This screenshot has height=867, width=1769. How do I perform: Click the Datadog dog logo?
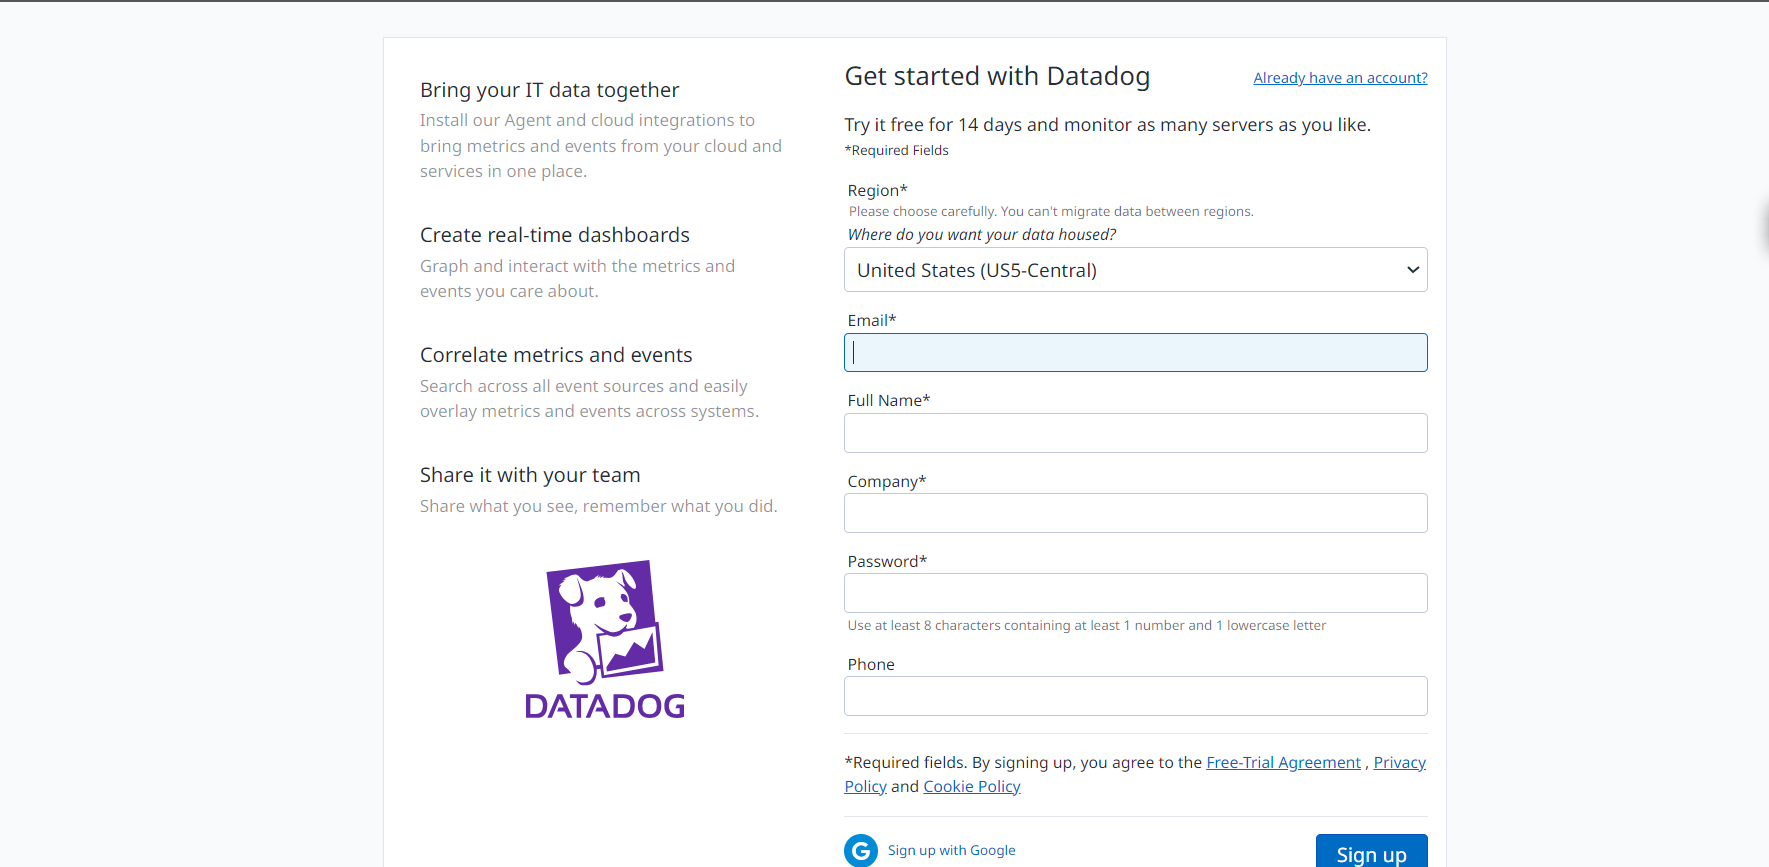(x=605, y=640)
